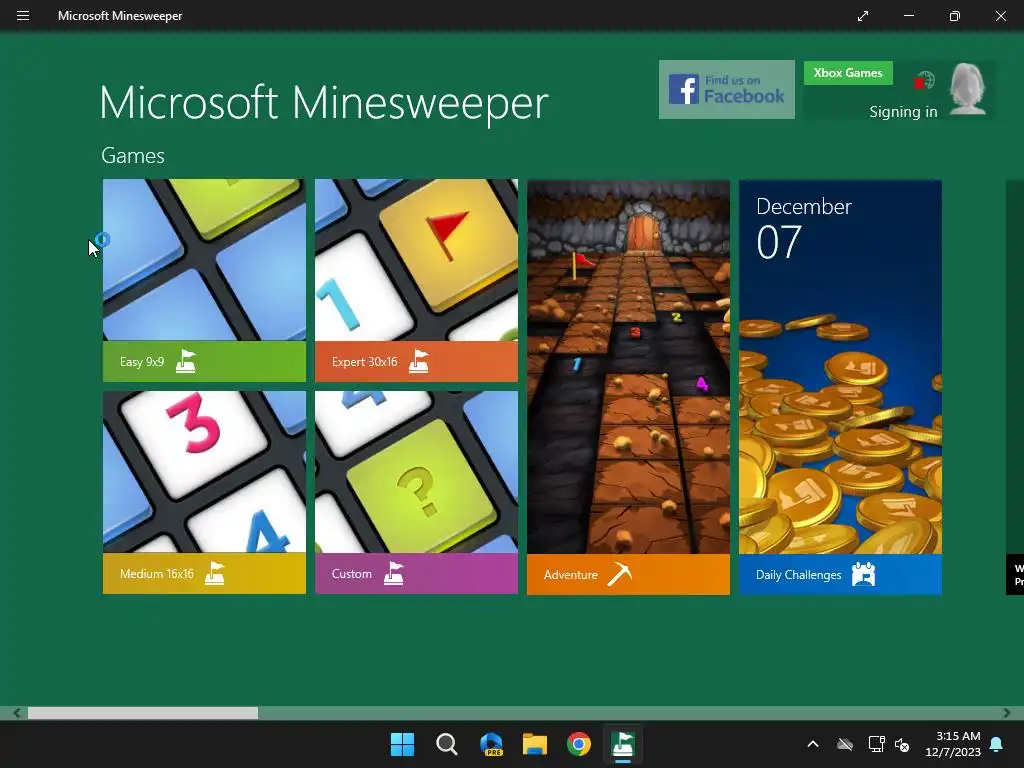Open the gray profile avatar
Image resolution: width=1024 pixels, height=768 pixels.
coord(967,89)
